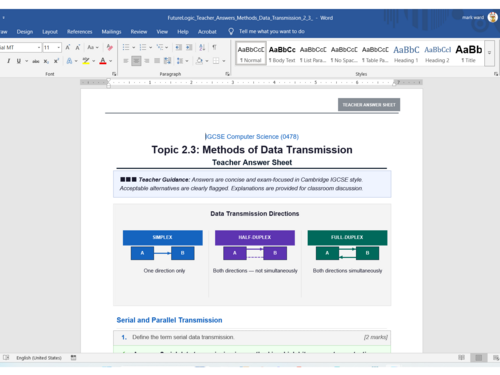Open the Layout tab

(50, 32)
